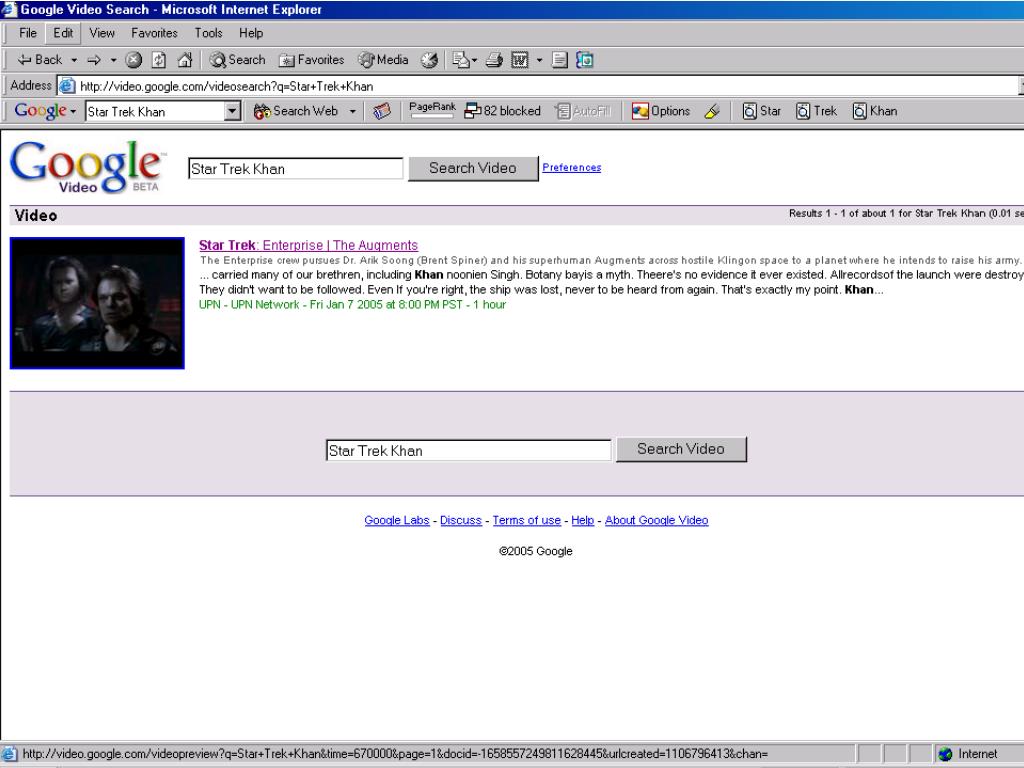Viewport: 1024px width, 768px height.
Task: Open the History icon in toolbar
Action: click(x=429, y=60)
